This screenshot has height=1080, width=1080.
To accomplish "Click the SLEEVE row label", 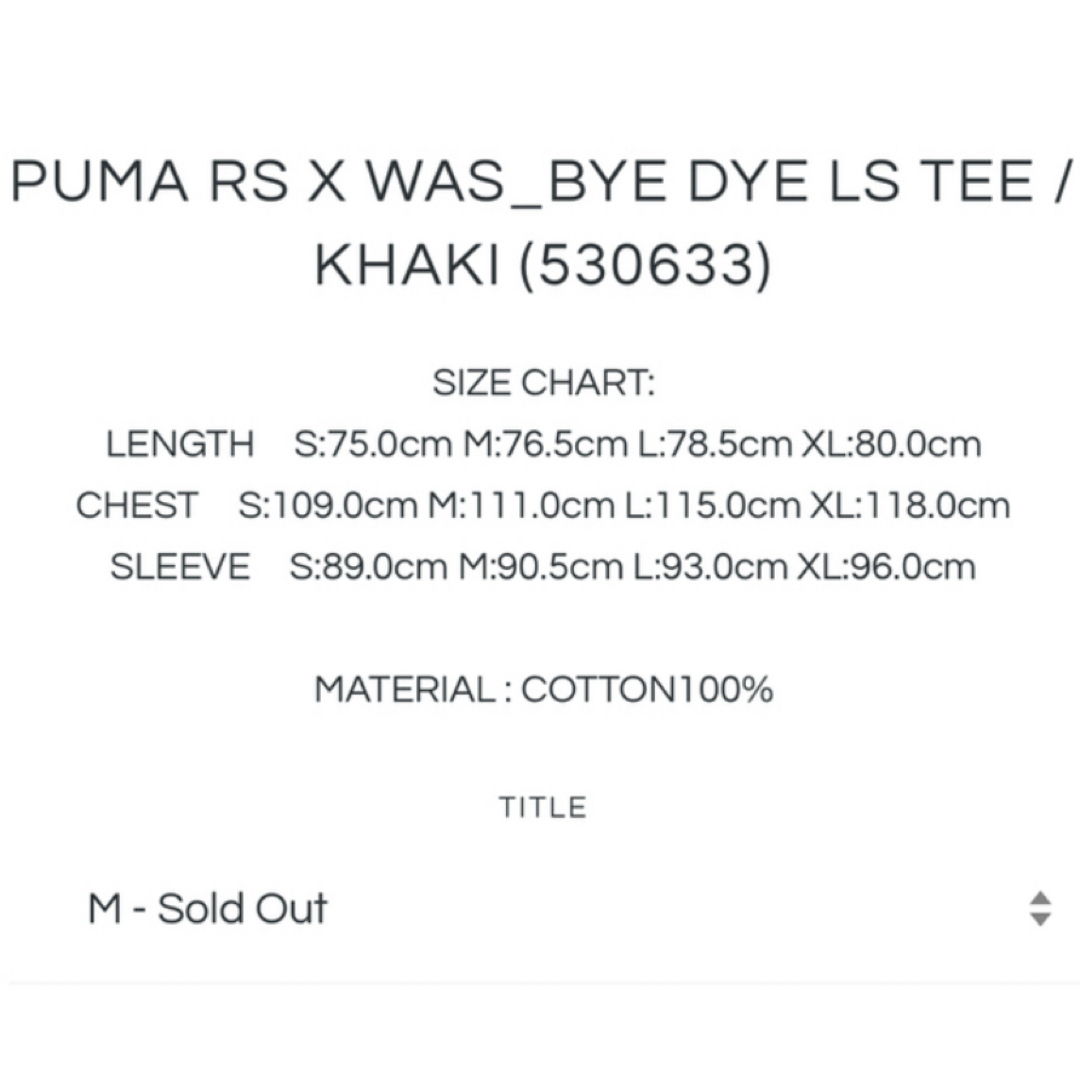I will [x=180, y=567].
